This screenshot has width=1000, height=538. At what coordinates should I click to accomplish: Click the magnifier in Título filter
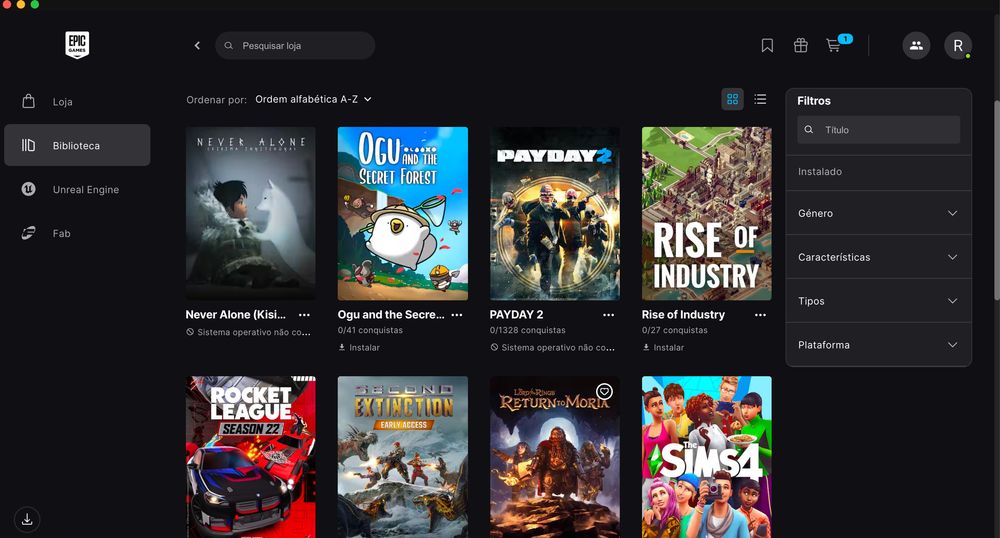809,129
